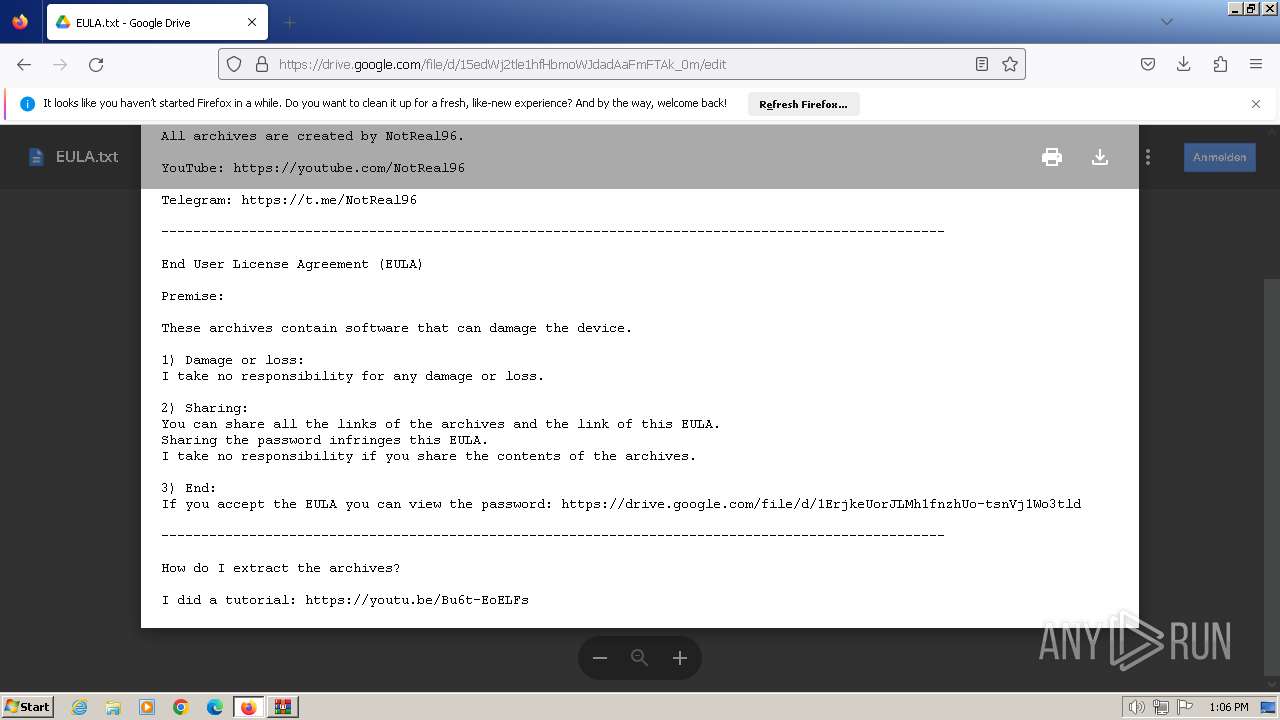The image size is (1280, 720).
Task: Reload the current page
Action: point(96,64)
